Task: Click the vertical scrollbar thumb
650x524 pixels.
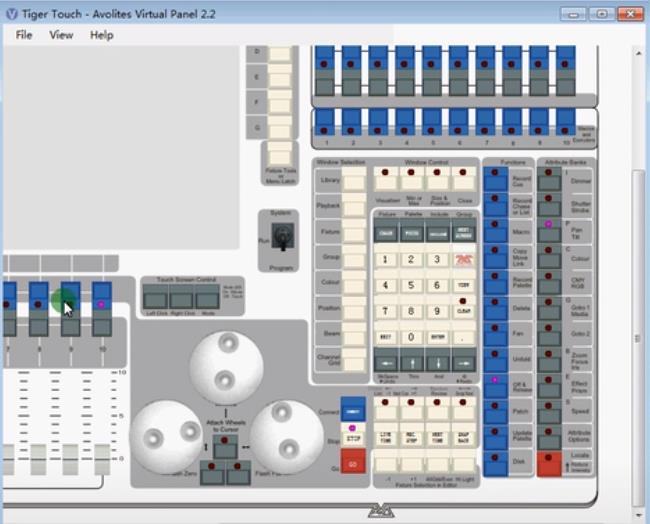Action: pyautogui.click(x=638, y=338)
